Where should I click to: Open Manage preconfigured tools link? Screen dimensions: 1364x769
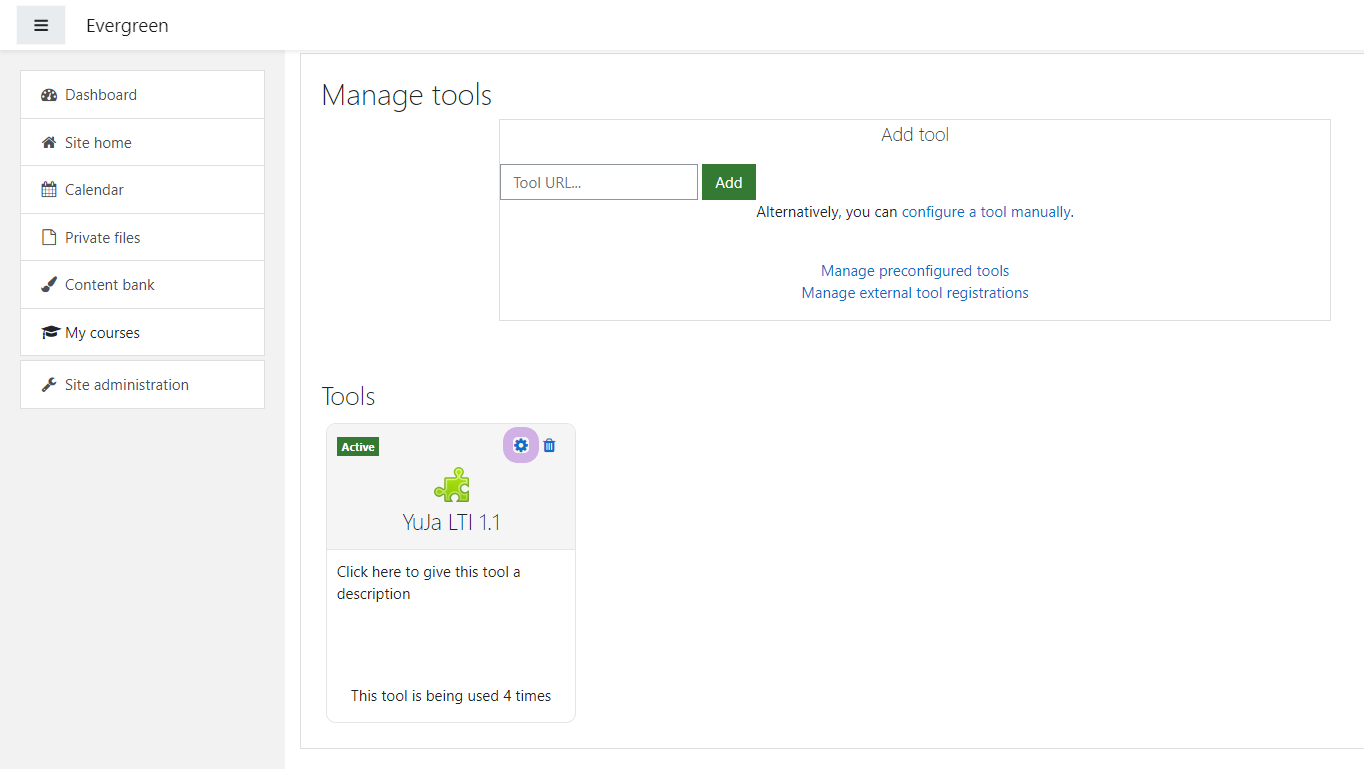click(915, 271)
